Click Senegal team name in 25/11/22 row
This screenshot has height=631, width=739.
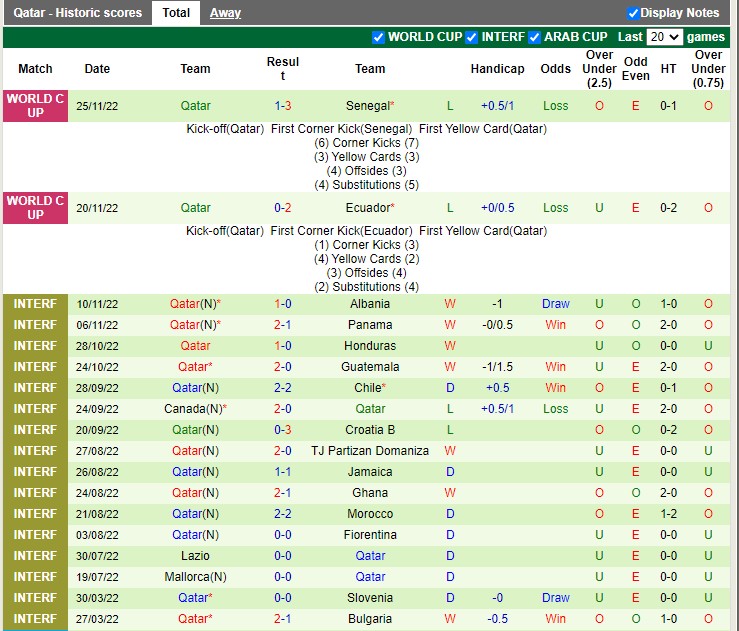tap(368, 106)
